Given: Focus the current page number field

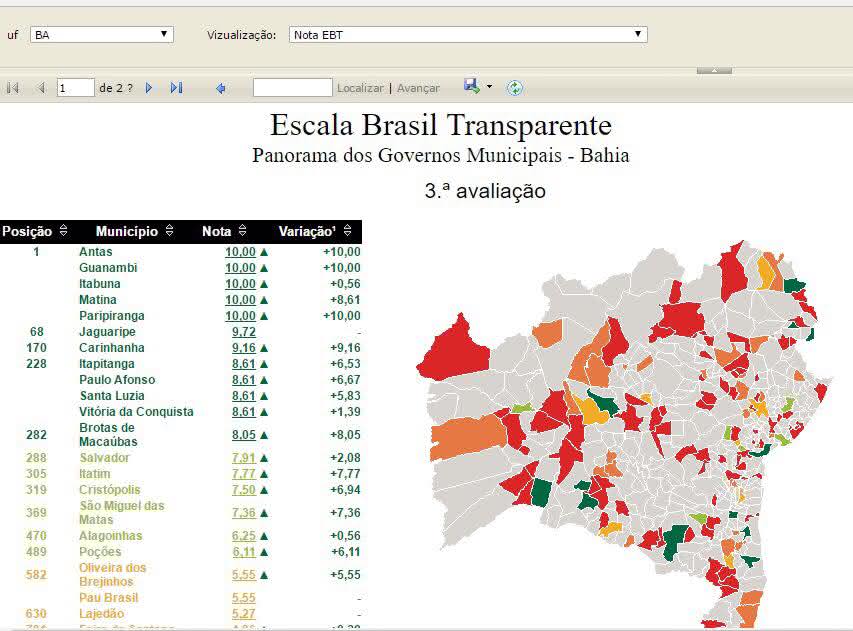Looking at the screenshot, I should (x=76, y=88).
